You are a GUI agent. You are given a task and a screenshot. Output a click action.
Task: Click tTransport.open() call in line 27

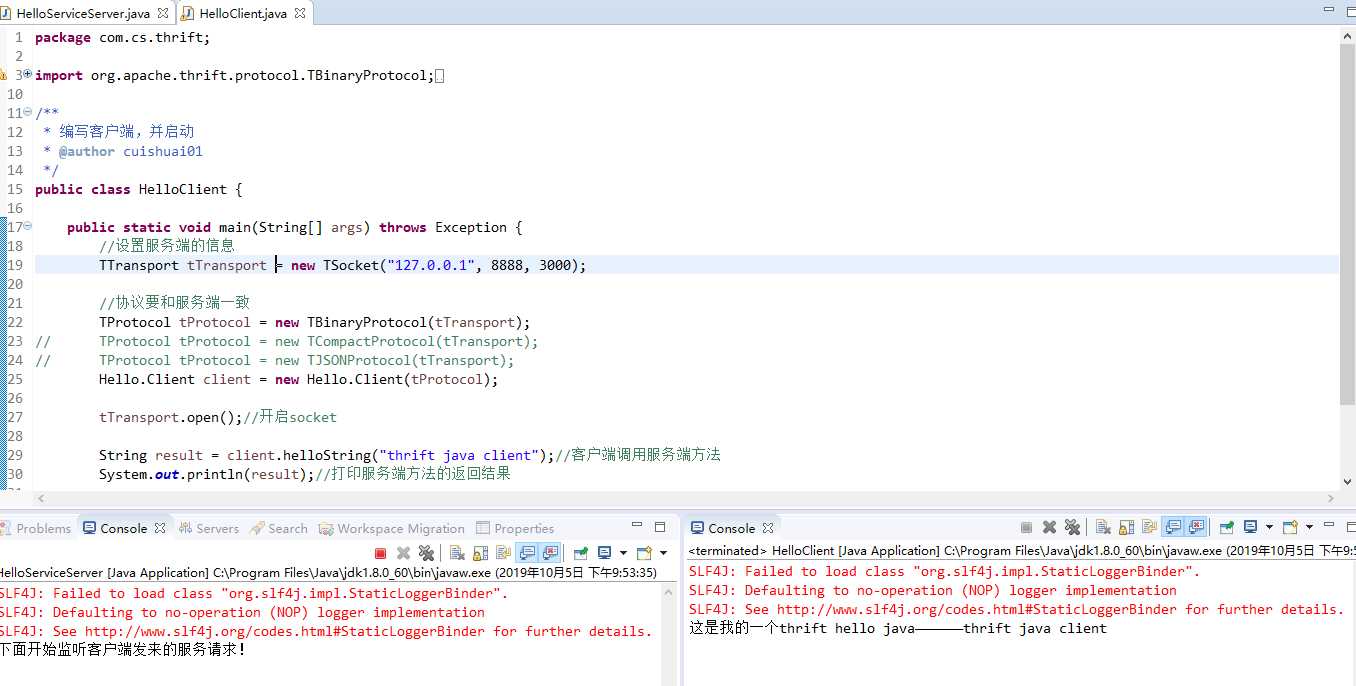coord(171,417)
